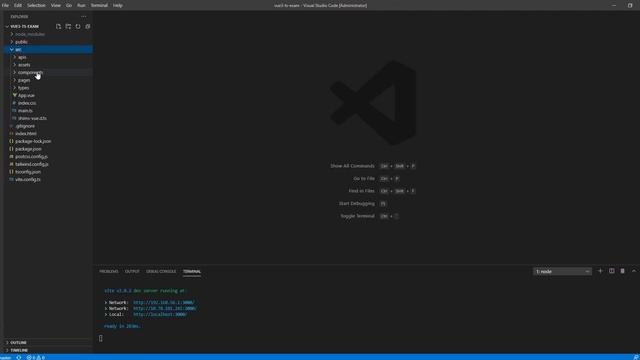Maximize the panel with the chevron-up icon

pos(633,271)
